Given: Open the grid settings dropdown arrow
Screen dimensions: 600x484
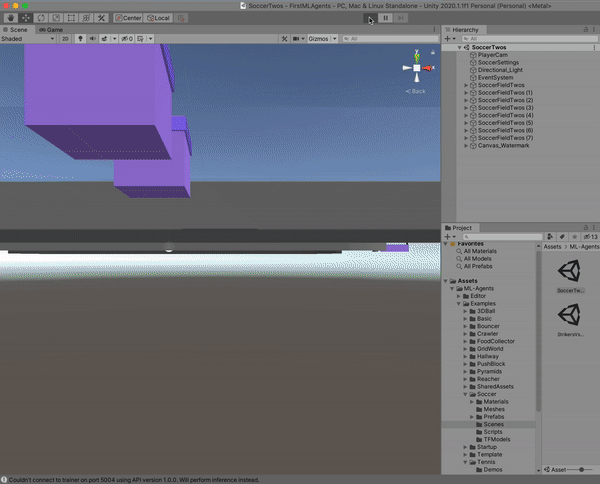Looking at the screenshot, I should 150,39.
